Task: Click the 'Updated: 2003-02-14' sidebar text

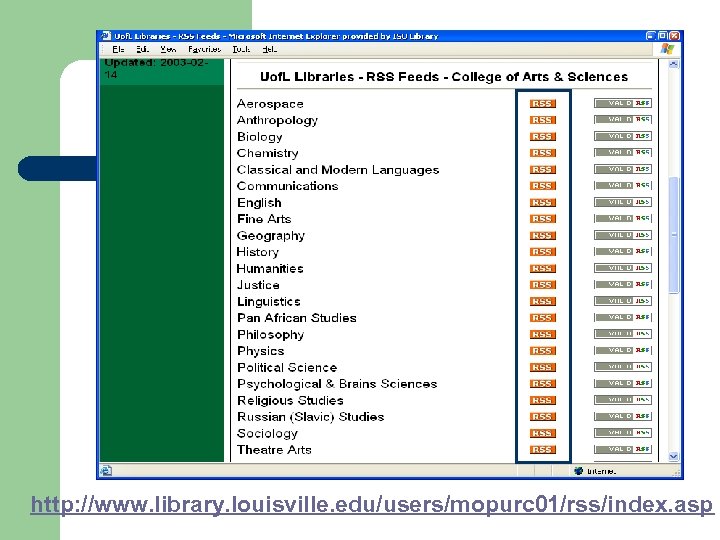Action: [x=156, y=68]
